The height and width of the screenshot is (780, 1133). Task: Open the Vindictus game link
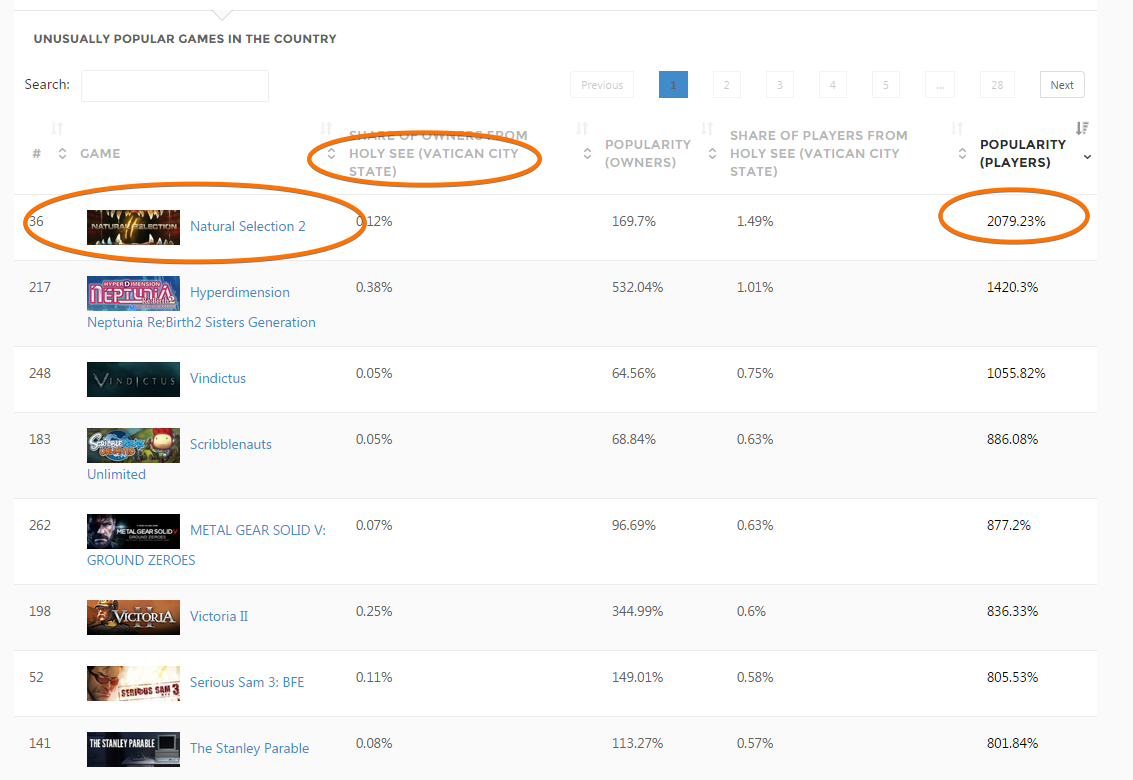click(x=217, y=378)
